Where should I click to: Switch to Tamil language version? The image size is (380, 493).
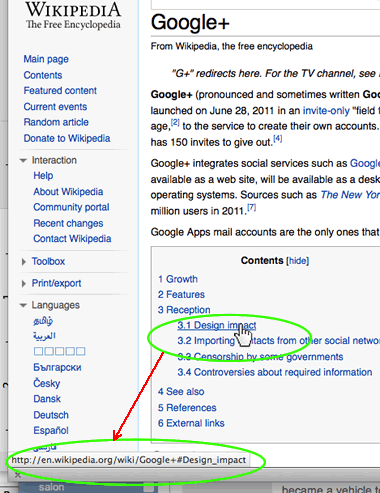click(x=43, y=321)
